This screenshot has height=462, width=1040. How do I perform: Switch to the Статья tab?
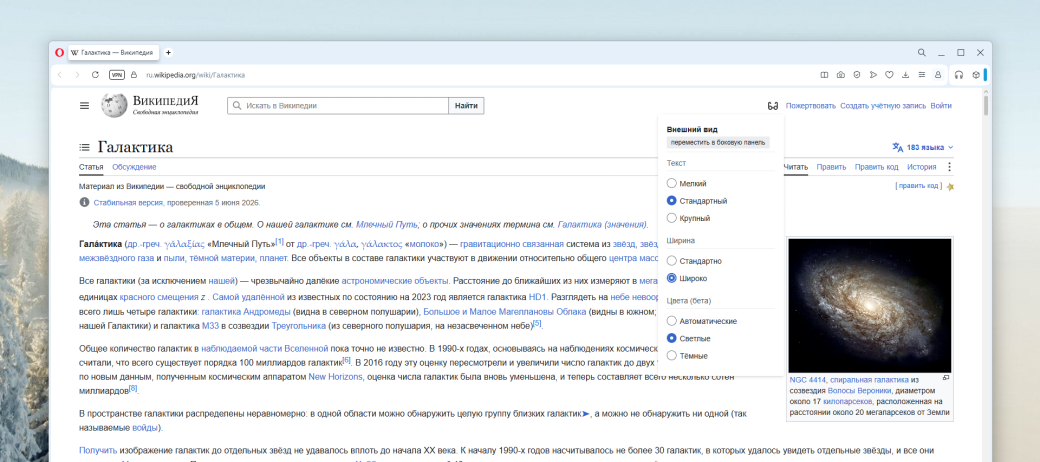click(91, 167)
